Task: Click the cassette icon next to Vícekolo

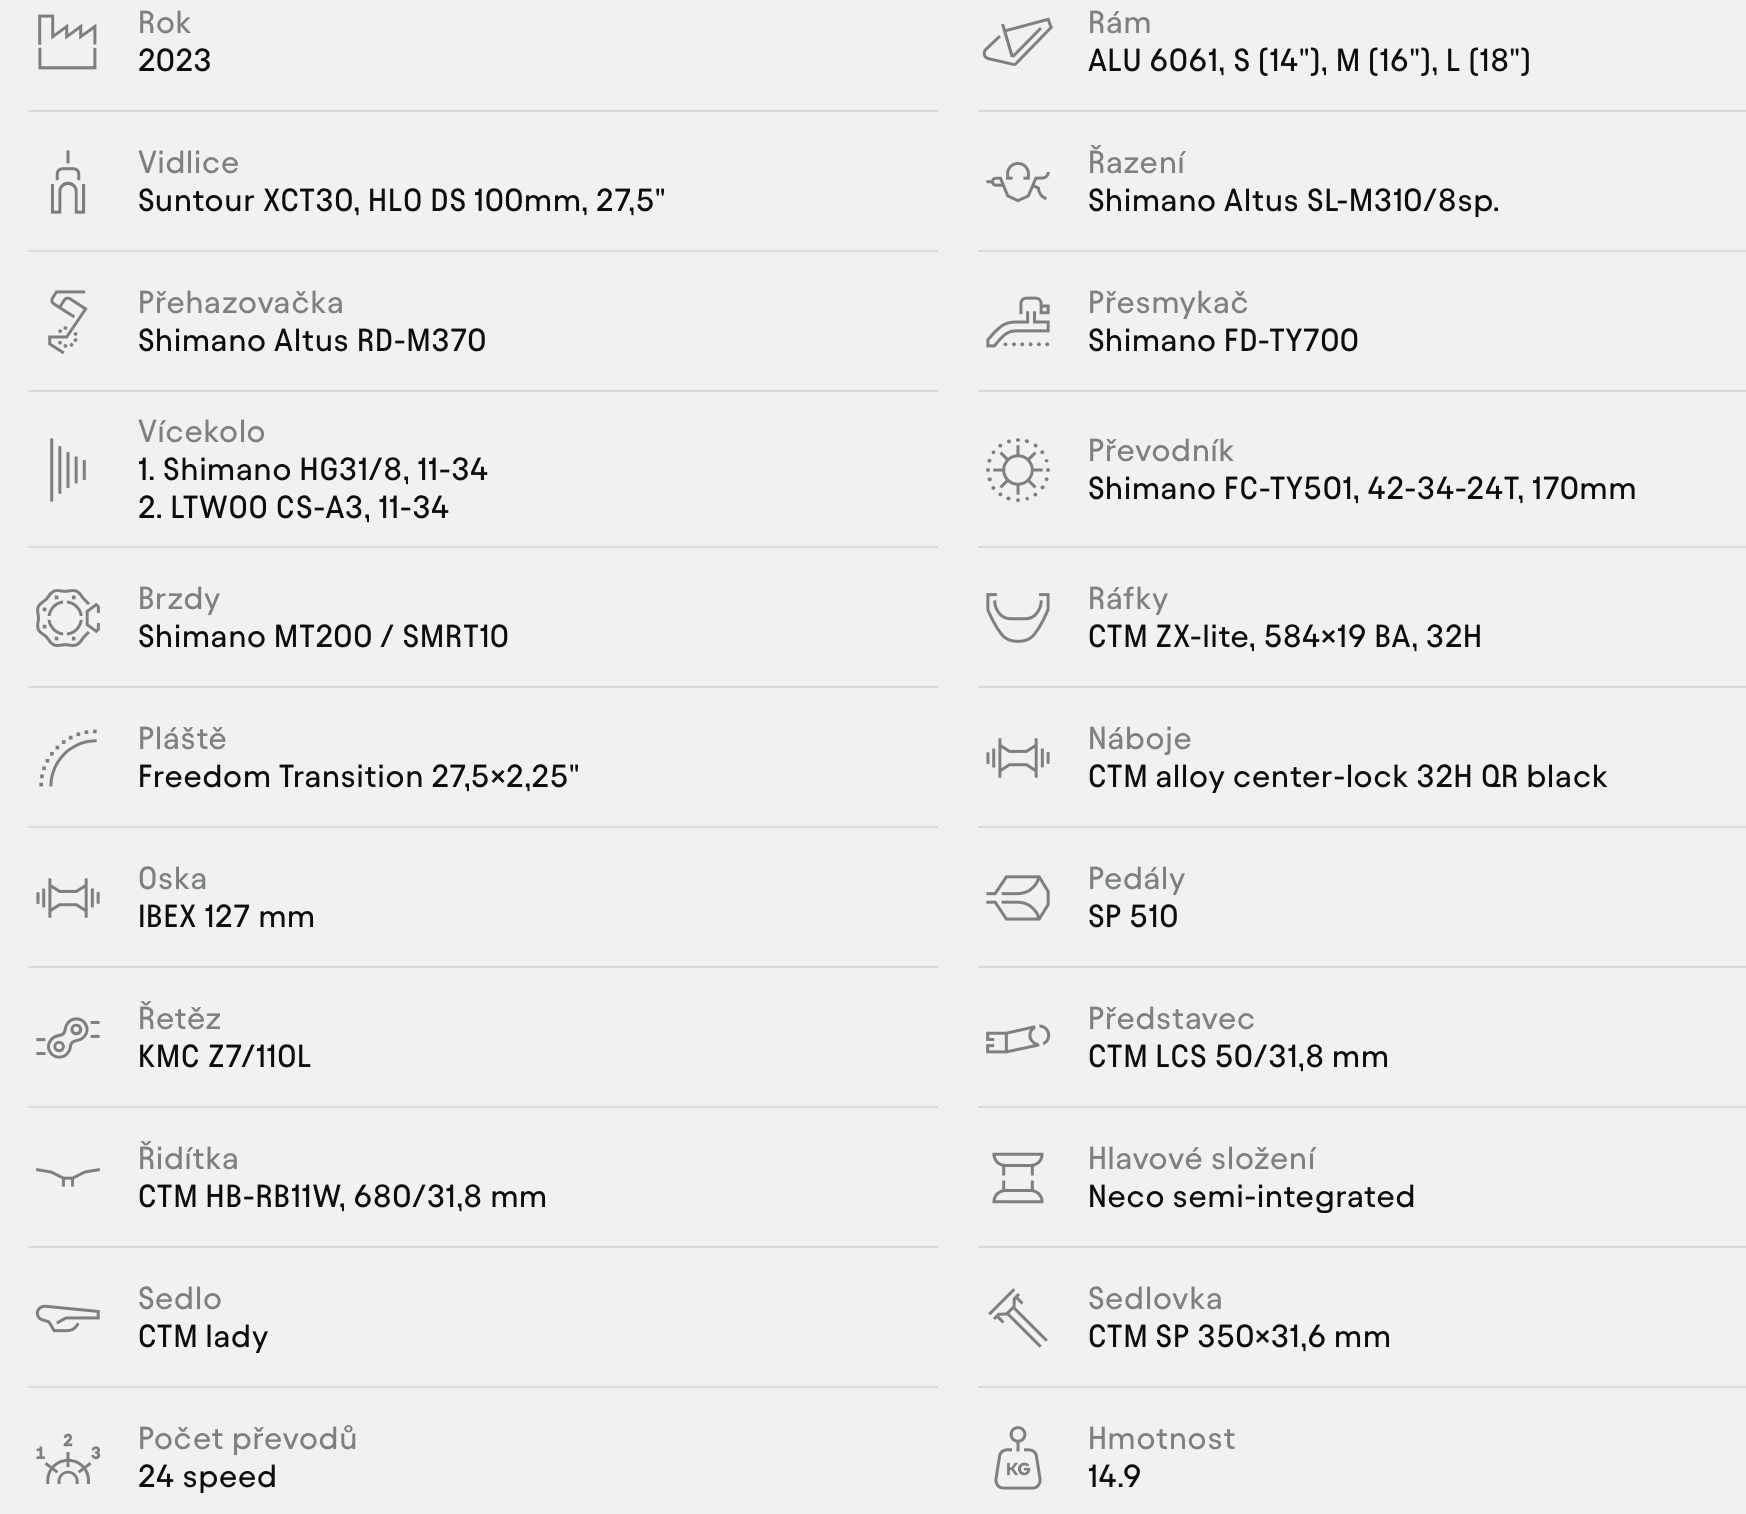Action: [67, 469]
